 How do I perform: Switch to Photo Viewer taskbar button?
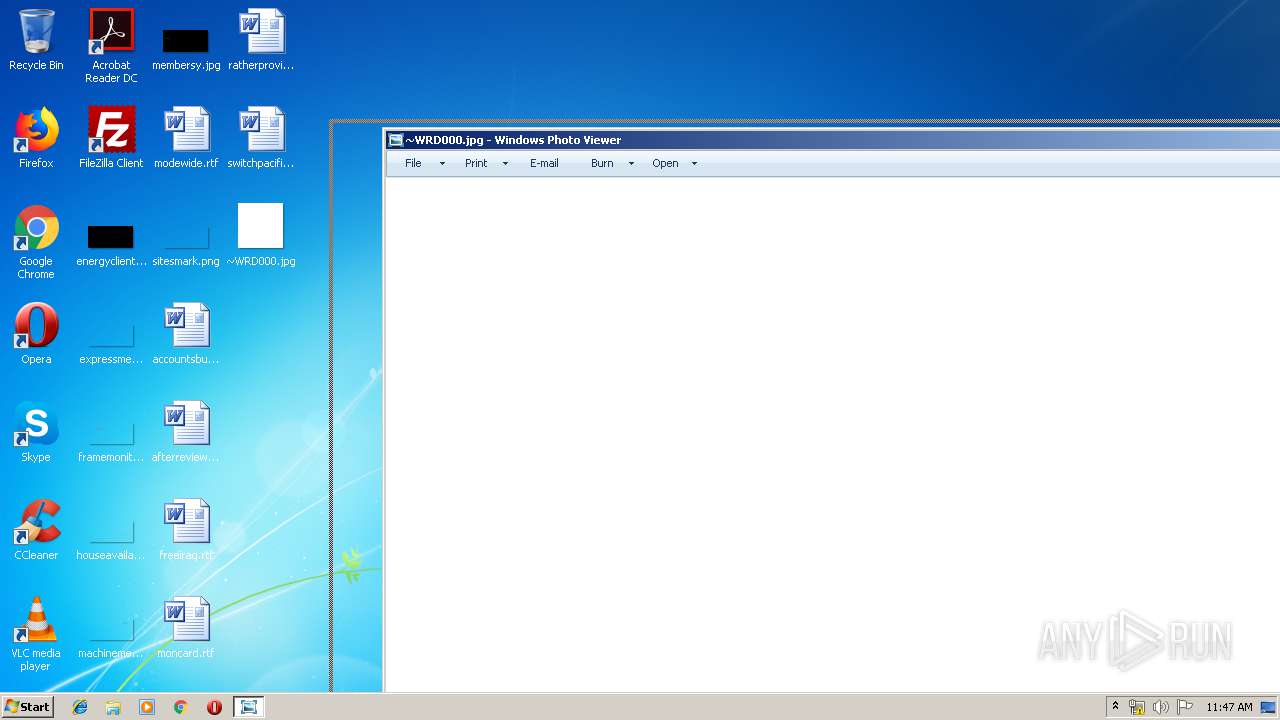pyautogui.click(x=248, y=707)
